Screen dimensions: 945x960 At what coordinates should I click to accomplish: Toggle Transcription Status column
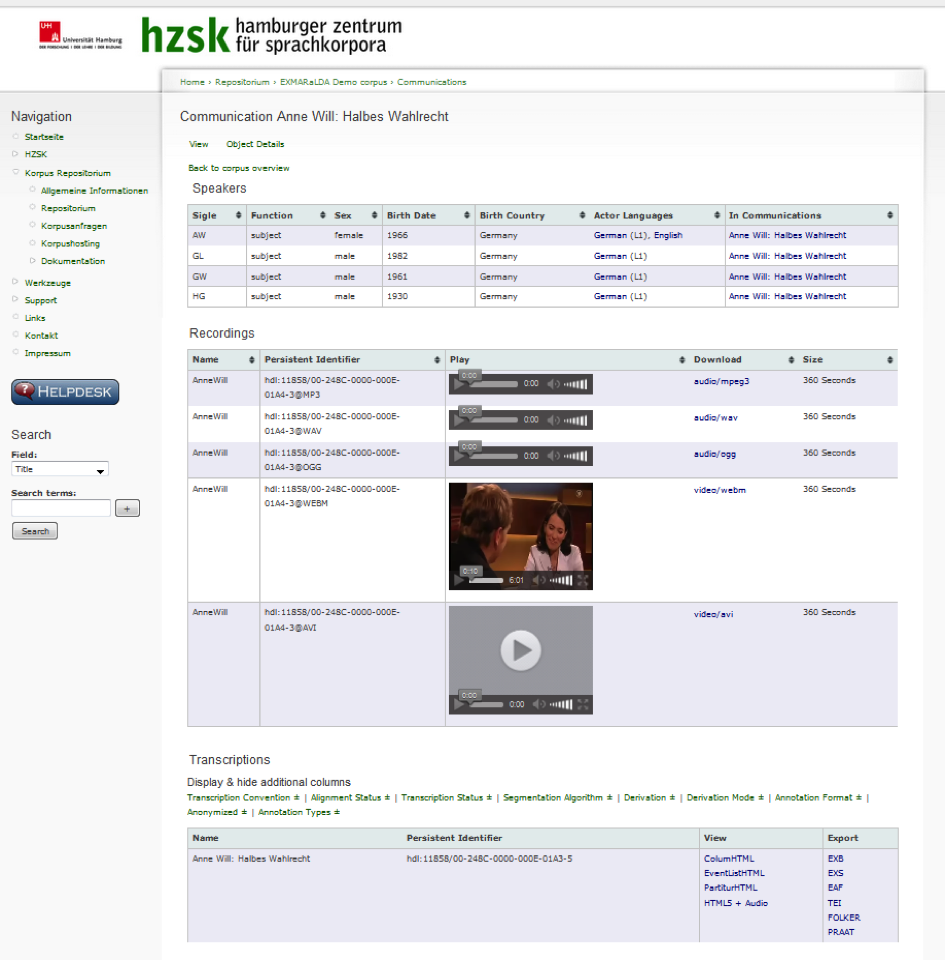pyautogui.click(x=446, y=798)
